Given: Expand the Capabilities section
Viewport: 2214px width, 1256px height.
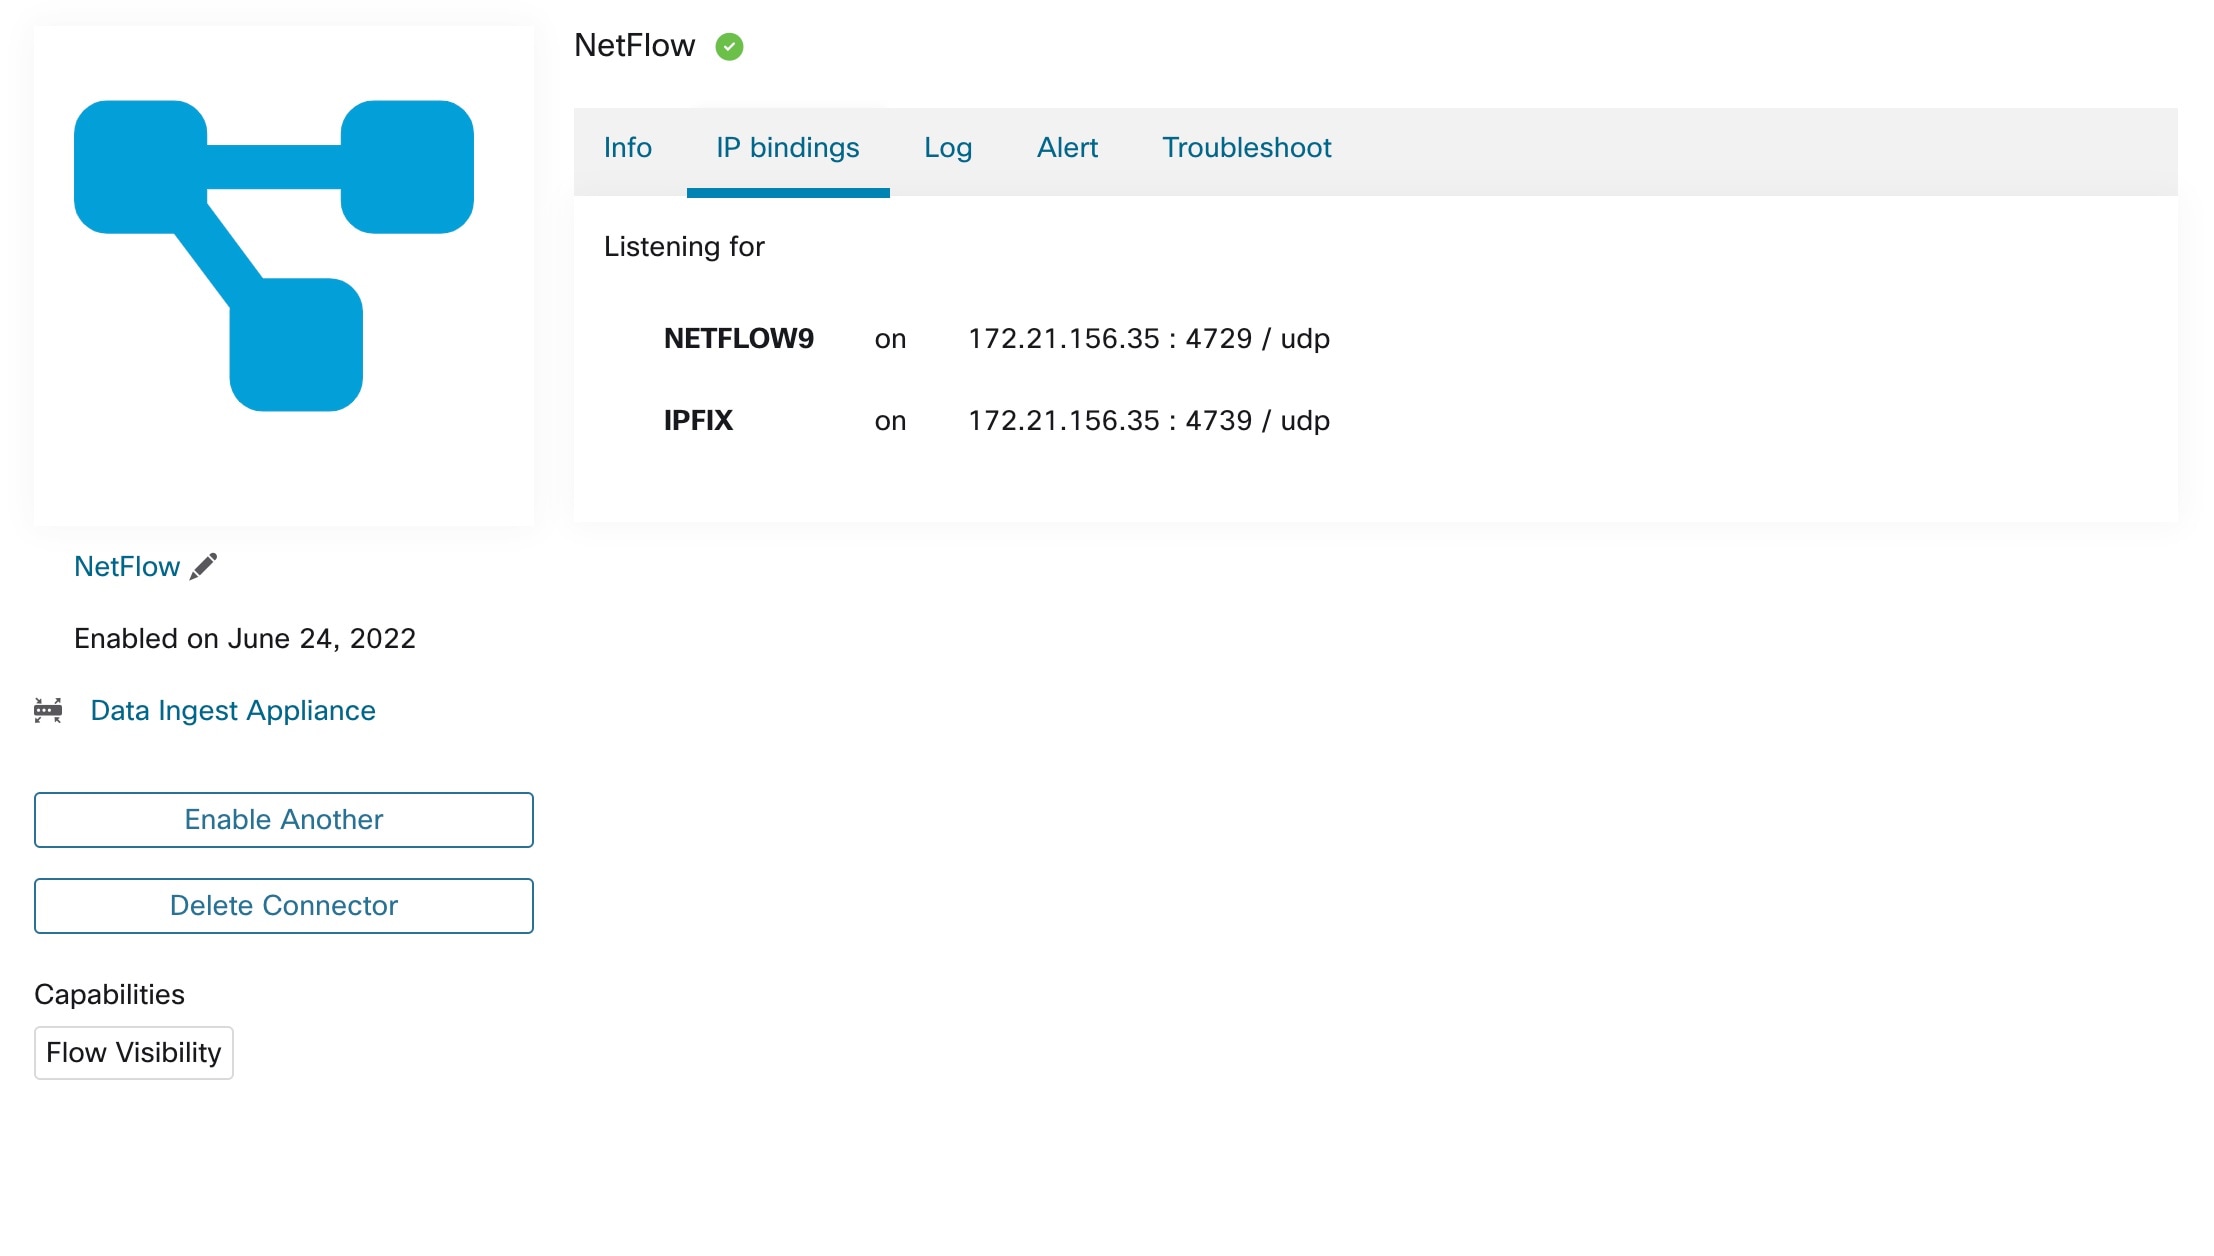Looking at the screenshot, I should click(108, 994).
